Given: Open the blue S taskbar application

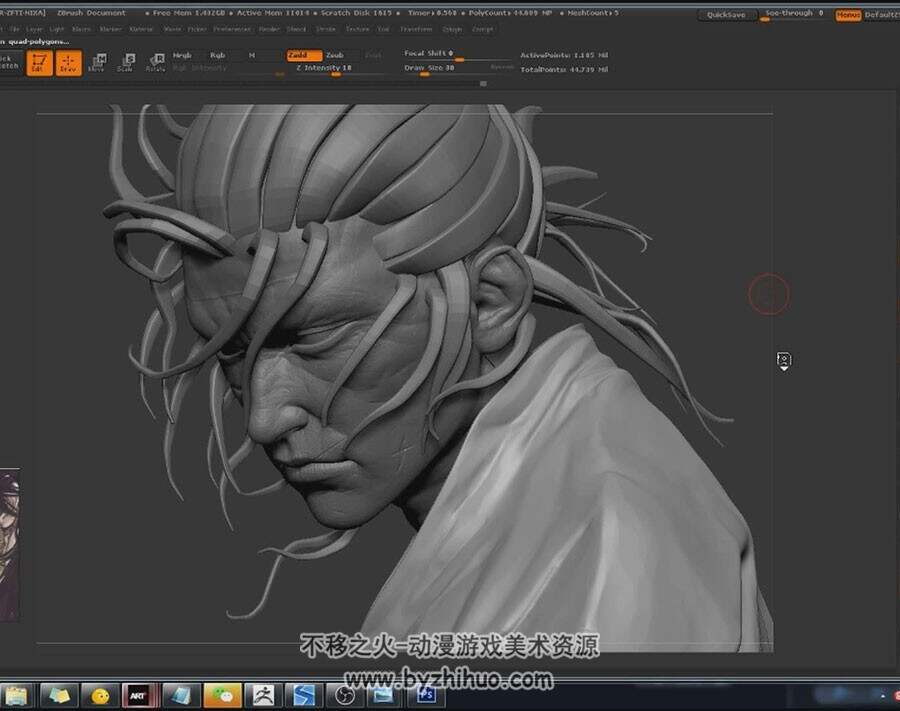Looking at the screenshot, I should [x=304, y=696].
